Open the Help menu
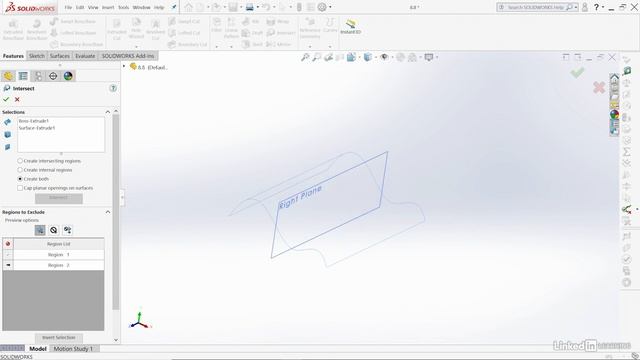The image size is (640, 360). coord(159,7)
